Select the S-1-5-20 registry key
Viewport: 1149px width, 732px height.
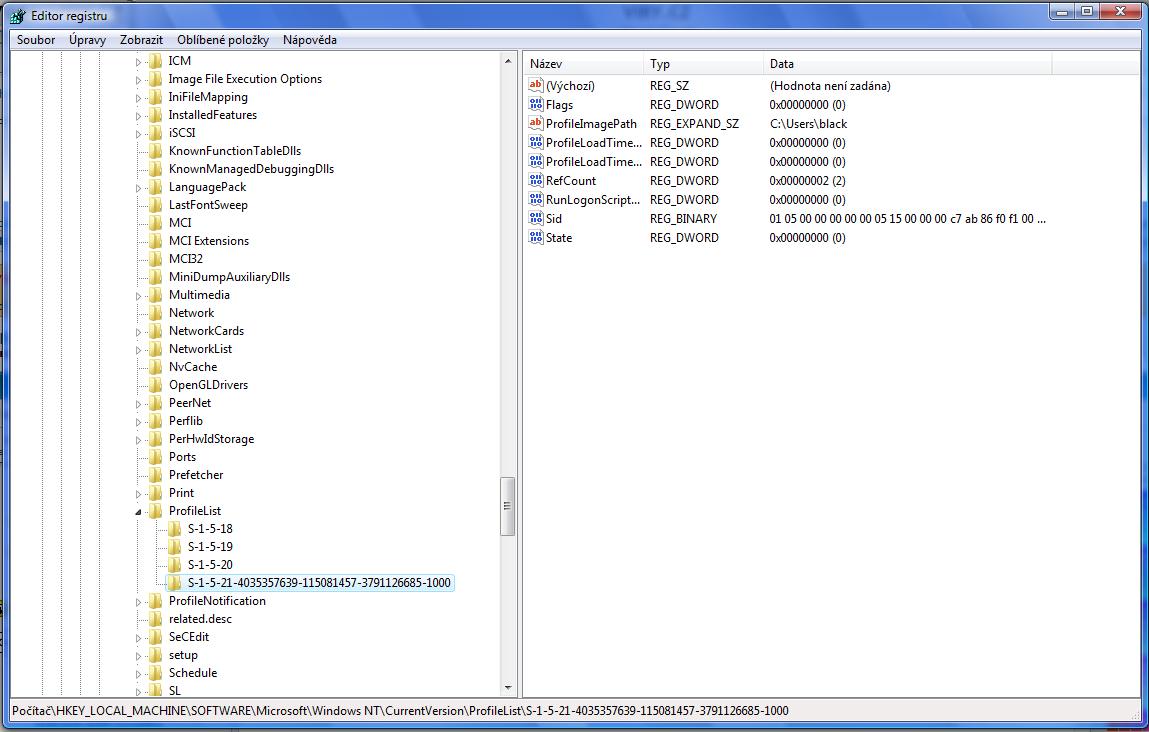pyautogui.click(x=210, y=565)
